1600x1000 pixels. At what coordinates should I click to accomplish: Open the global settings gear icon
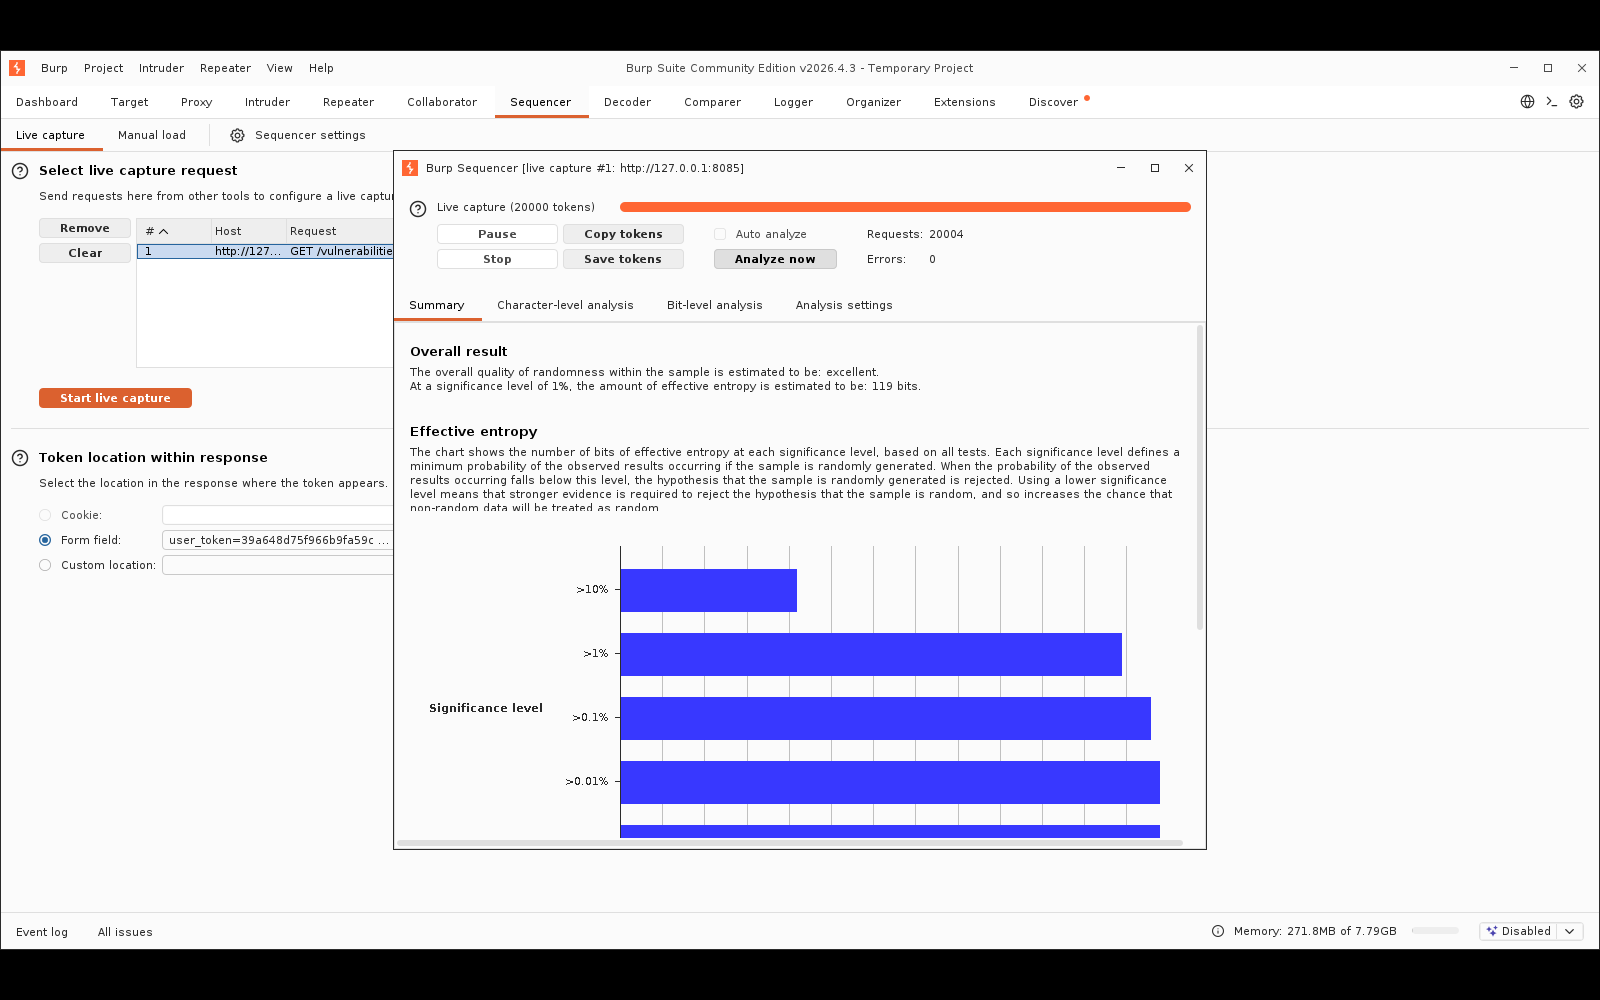[x=1576, y=102]
